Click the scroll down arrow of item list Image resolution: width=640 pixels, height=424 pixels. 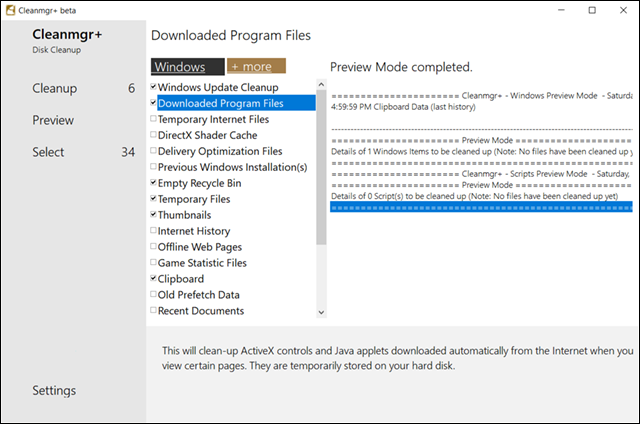[x=321, y=313]
